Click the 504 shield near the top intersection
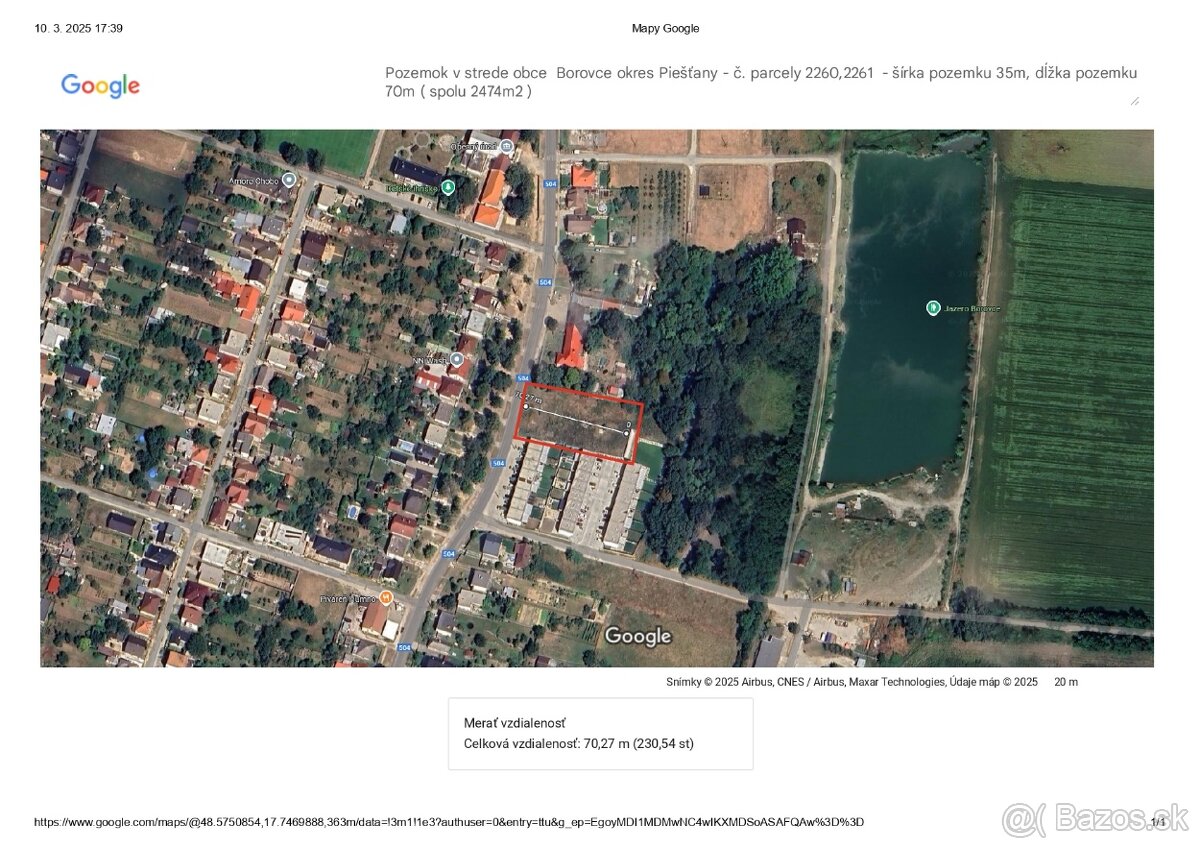 click(x=549, y=183)
